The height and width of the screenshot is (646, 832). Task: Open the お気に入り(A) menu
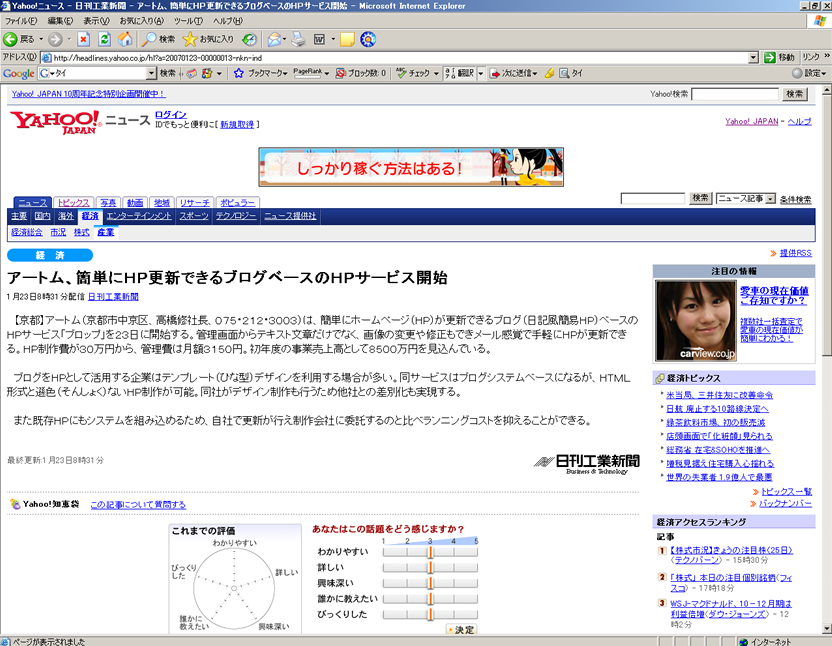pos(141,21)
